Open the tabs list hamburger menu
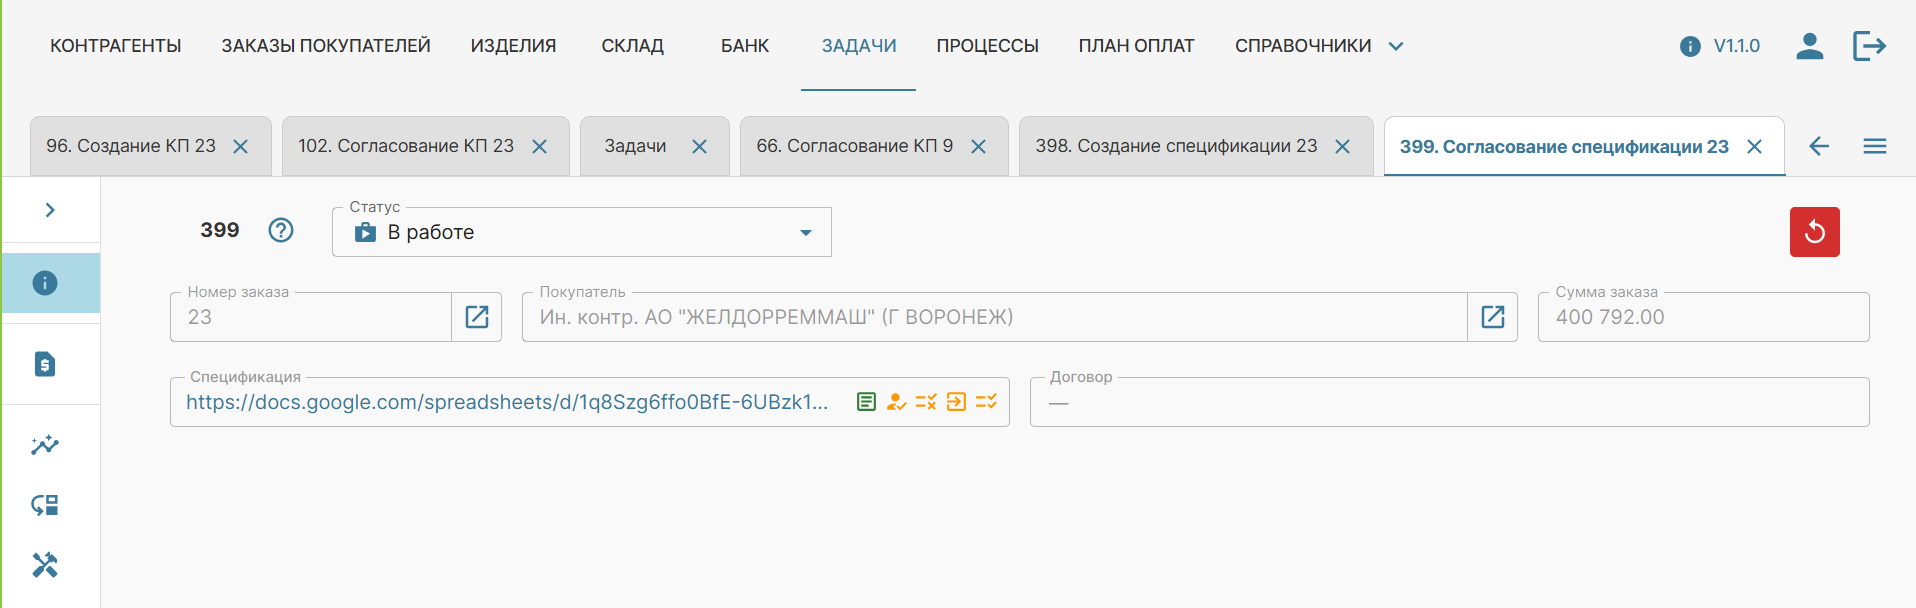The image size is (1916, 608). click(1874, 147)
